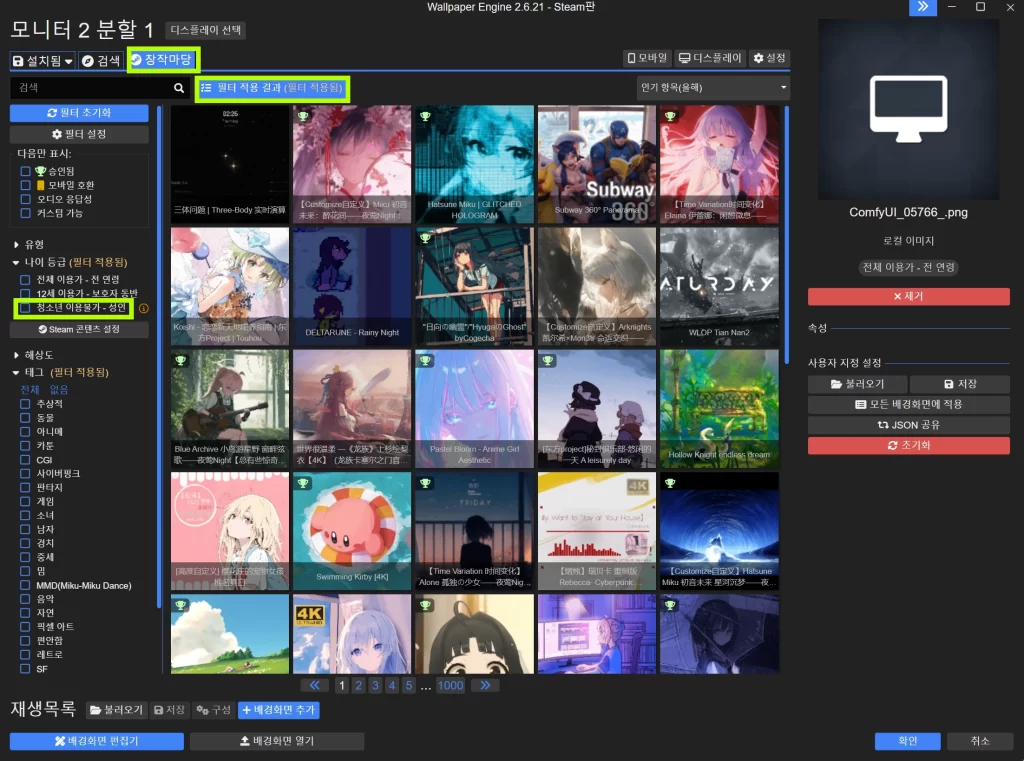1024x761 pixels.
Task: Select the Swimming Kirby [4K] wallpaper thumbnail
Action: (x=351, y=531)
